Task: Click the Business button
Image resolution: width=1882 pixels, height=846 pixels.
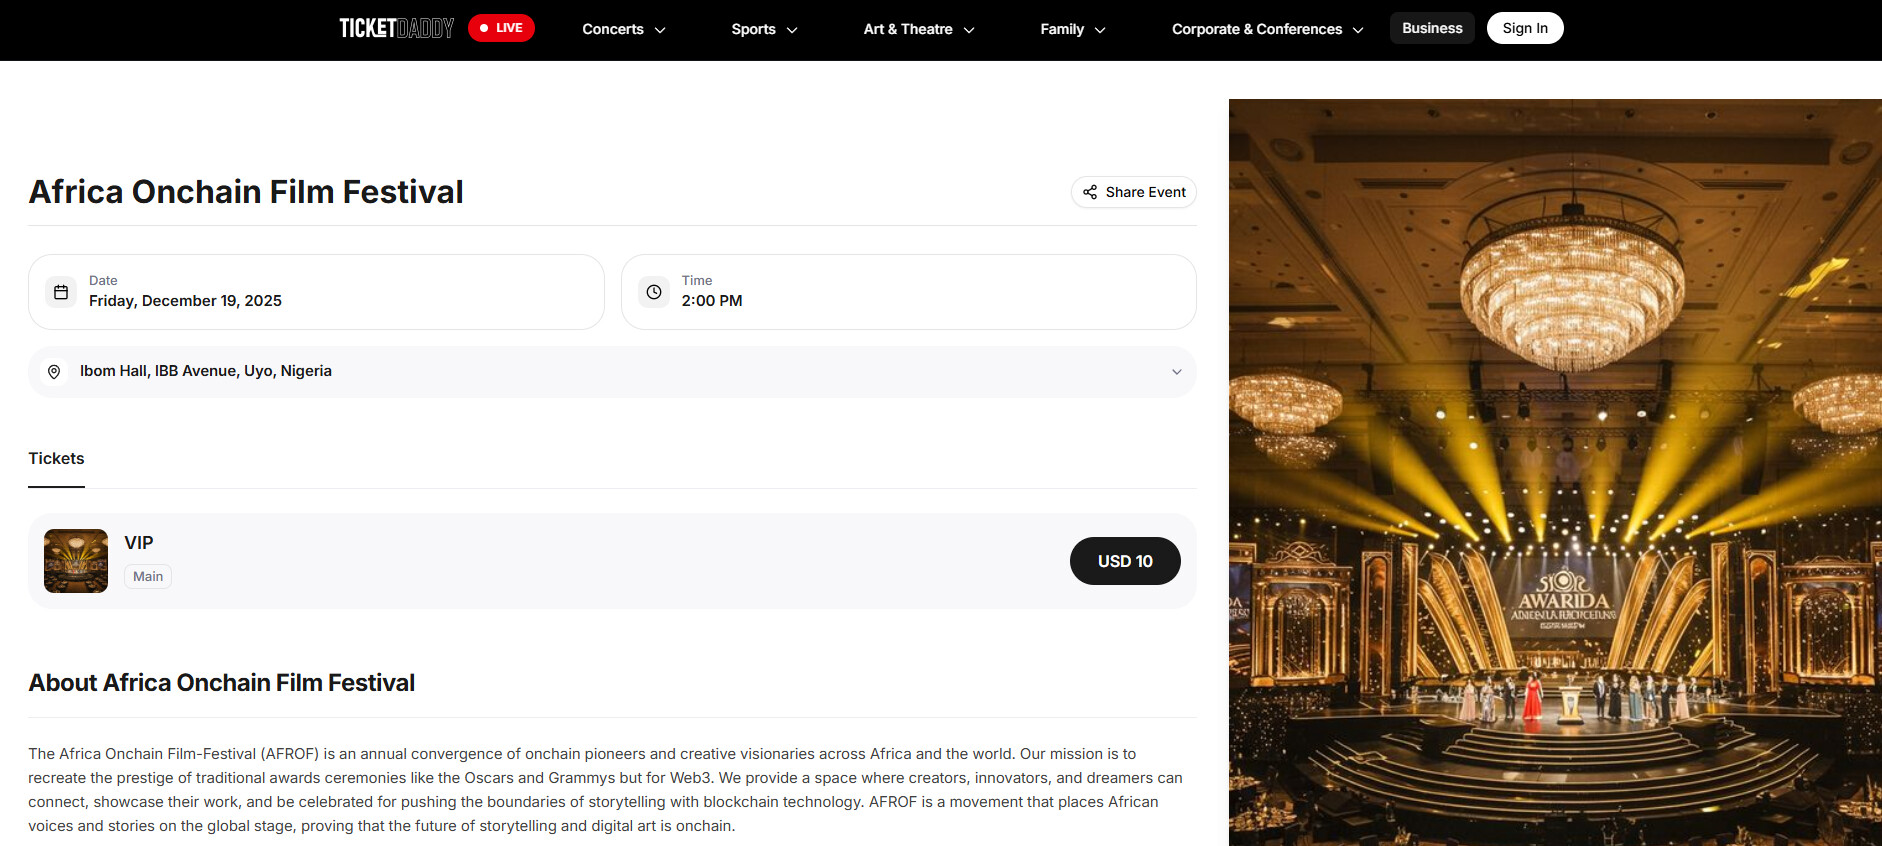Action: point(1432,28)
